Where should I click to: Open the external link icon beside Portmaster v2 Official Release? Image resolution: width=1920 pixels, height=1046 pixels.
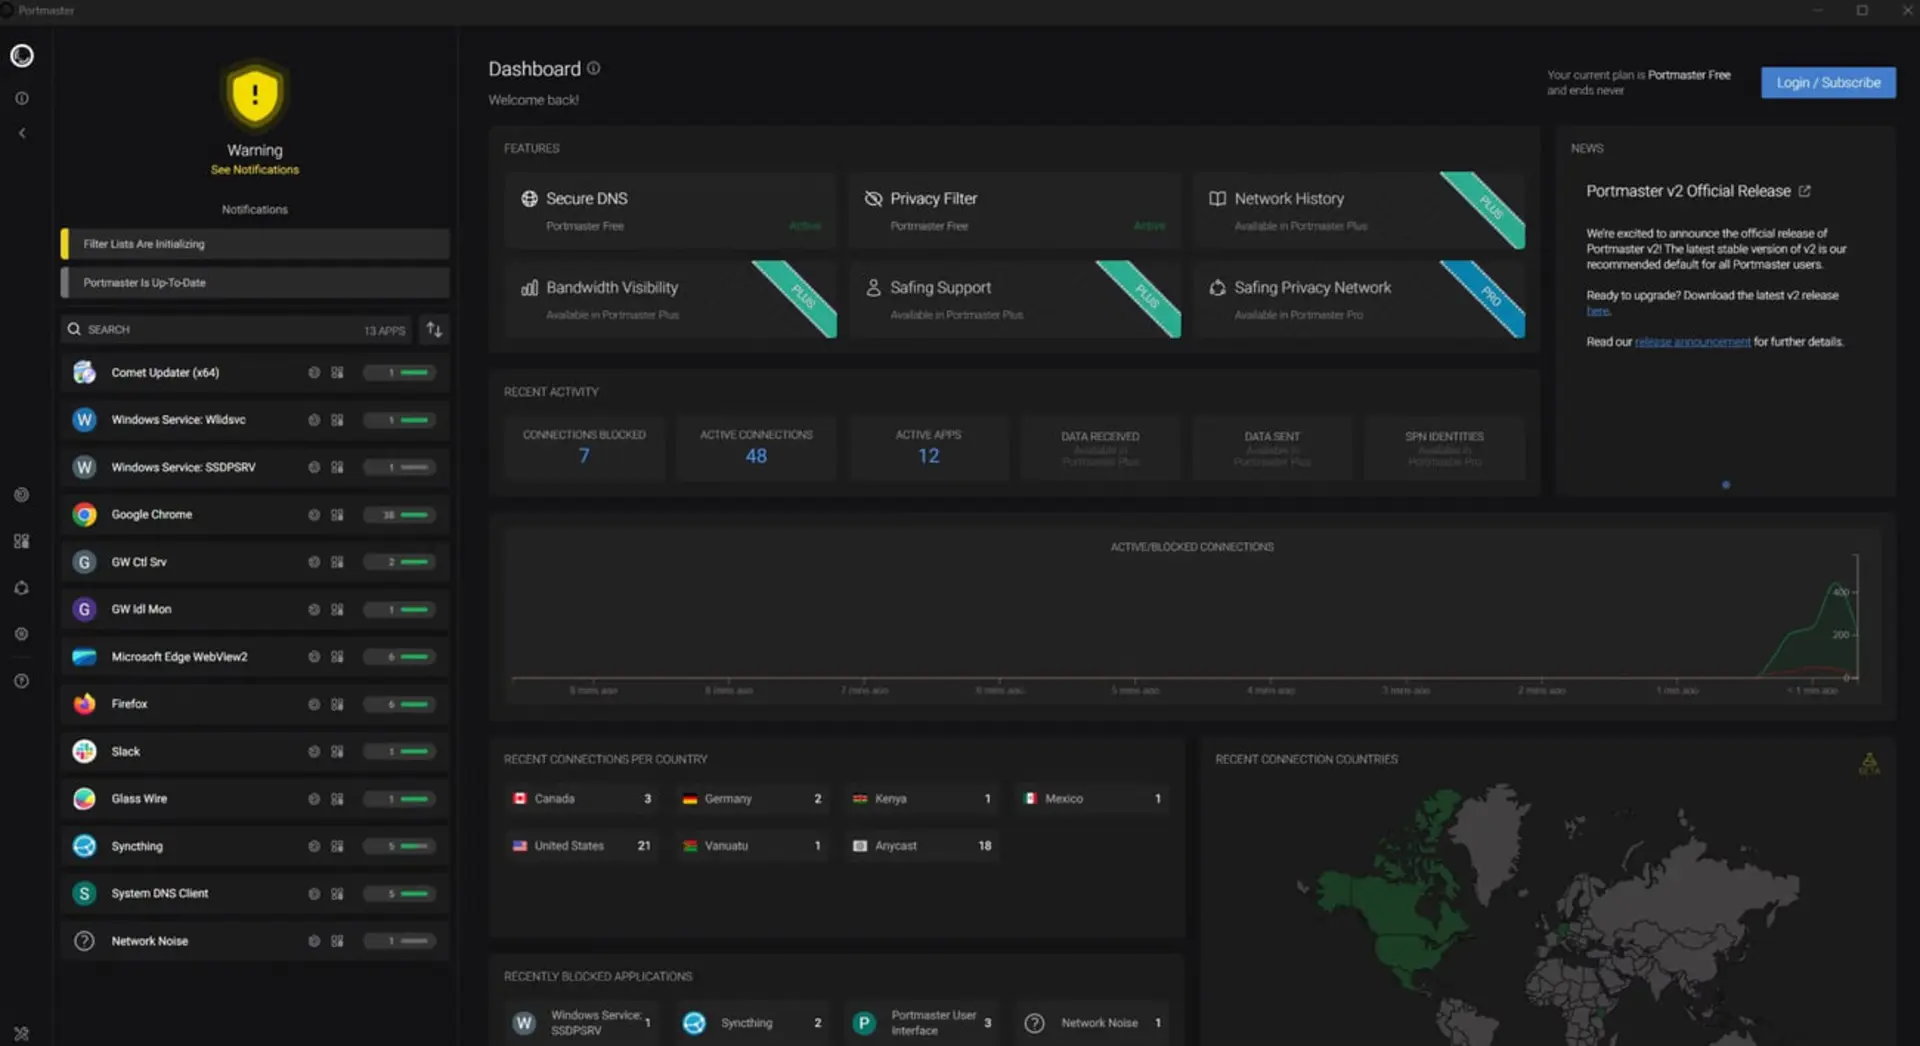1805,191
